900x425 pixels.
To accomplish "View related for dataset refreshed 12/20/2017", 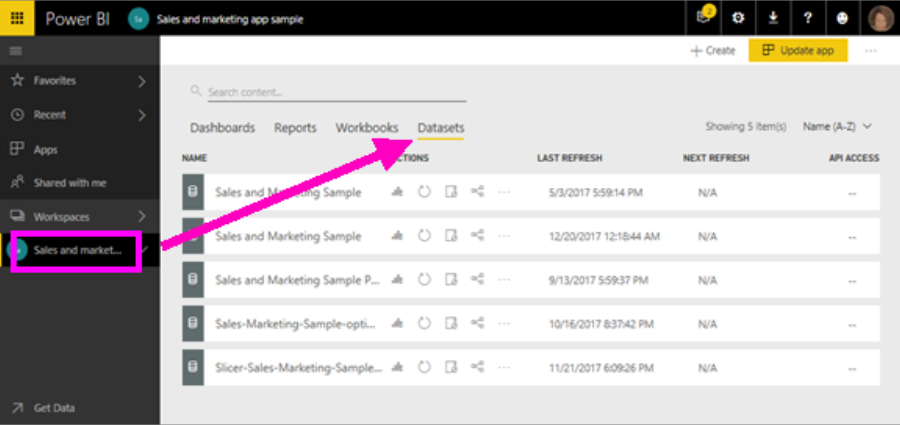I will (478, 235).
